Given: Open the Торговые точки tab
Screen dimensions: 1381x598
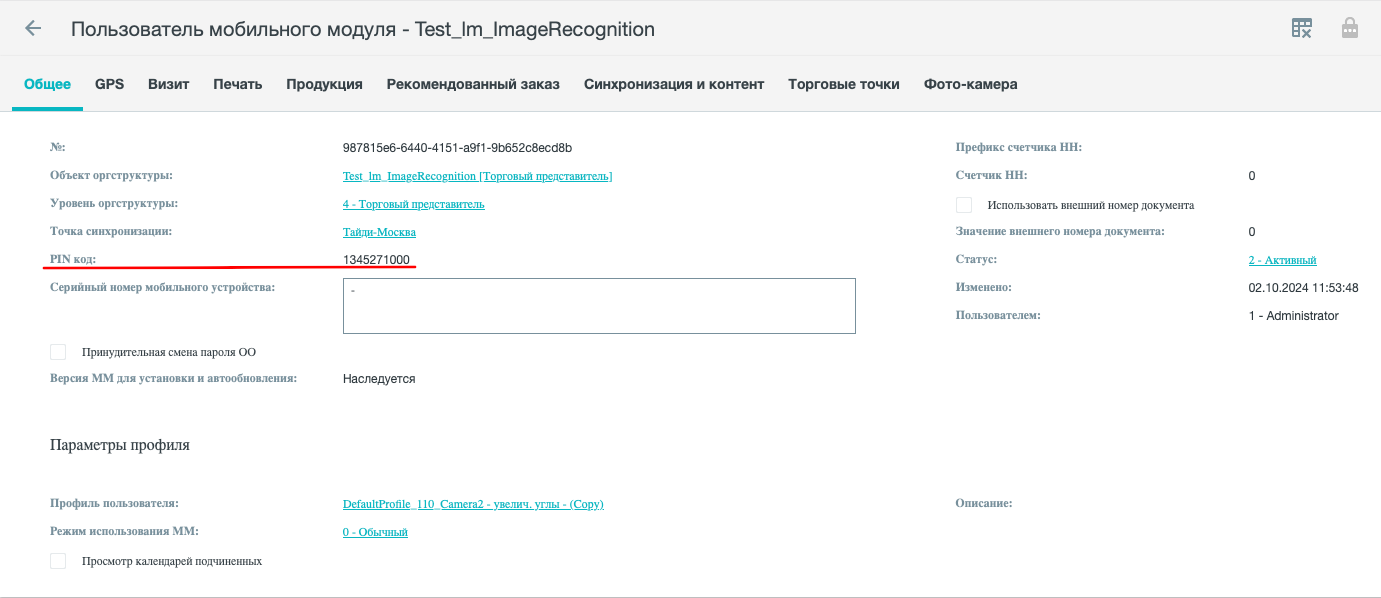Looking at the screenshot, I should (844, 84).
